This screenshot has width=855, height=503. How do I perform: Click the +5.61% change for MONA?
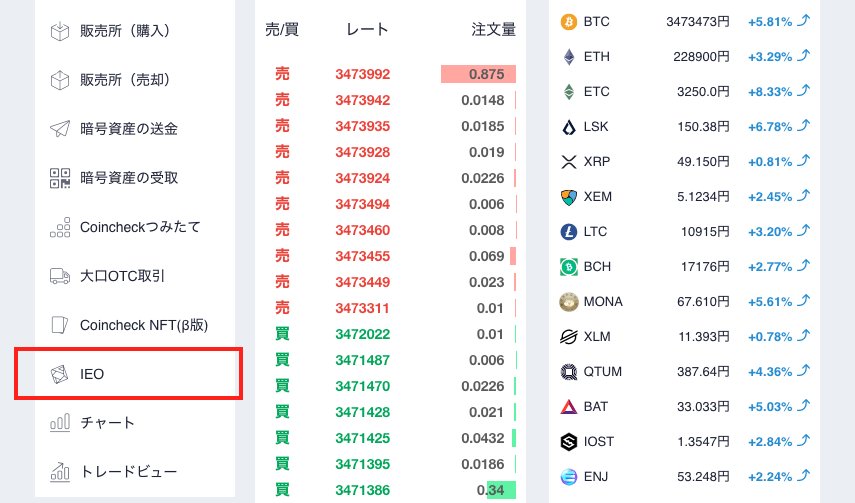tap(770, 302)
